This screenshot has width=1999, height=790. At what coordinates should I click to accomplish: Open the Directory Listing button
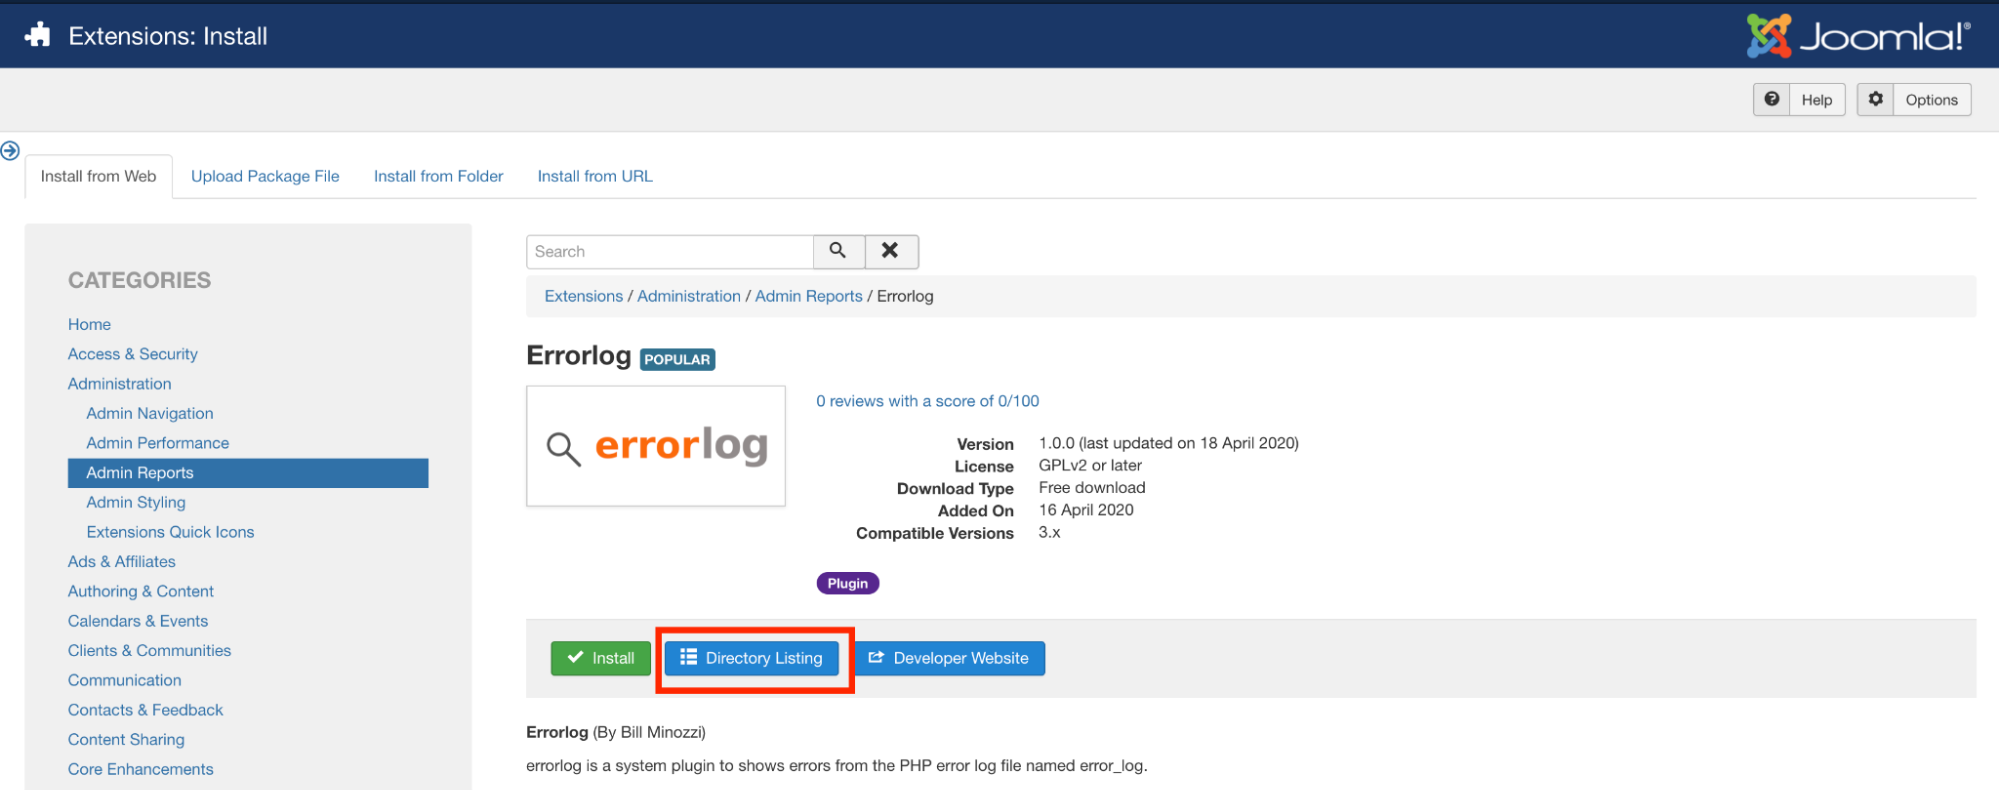pos(752,658)
